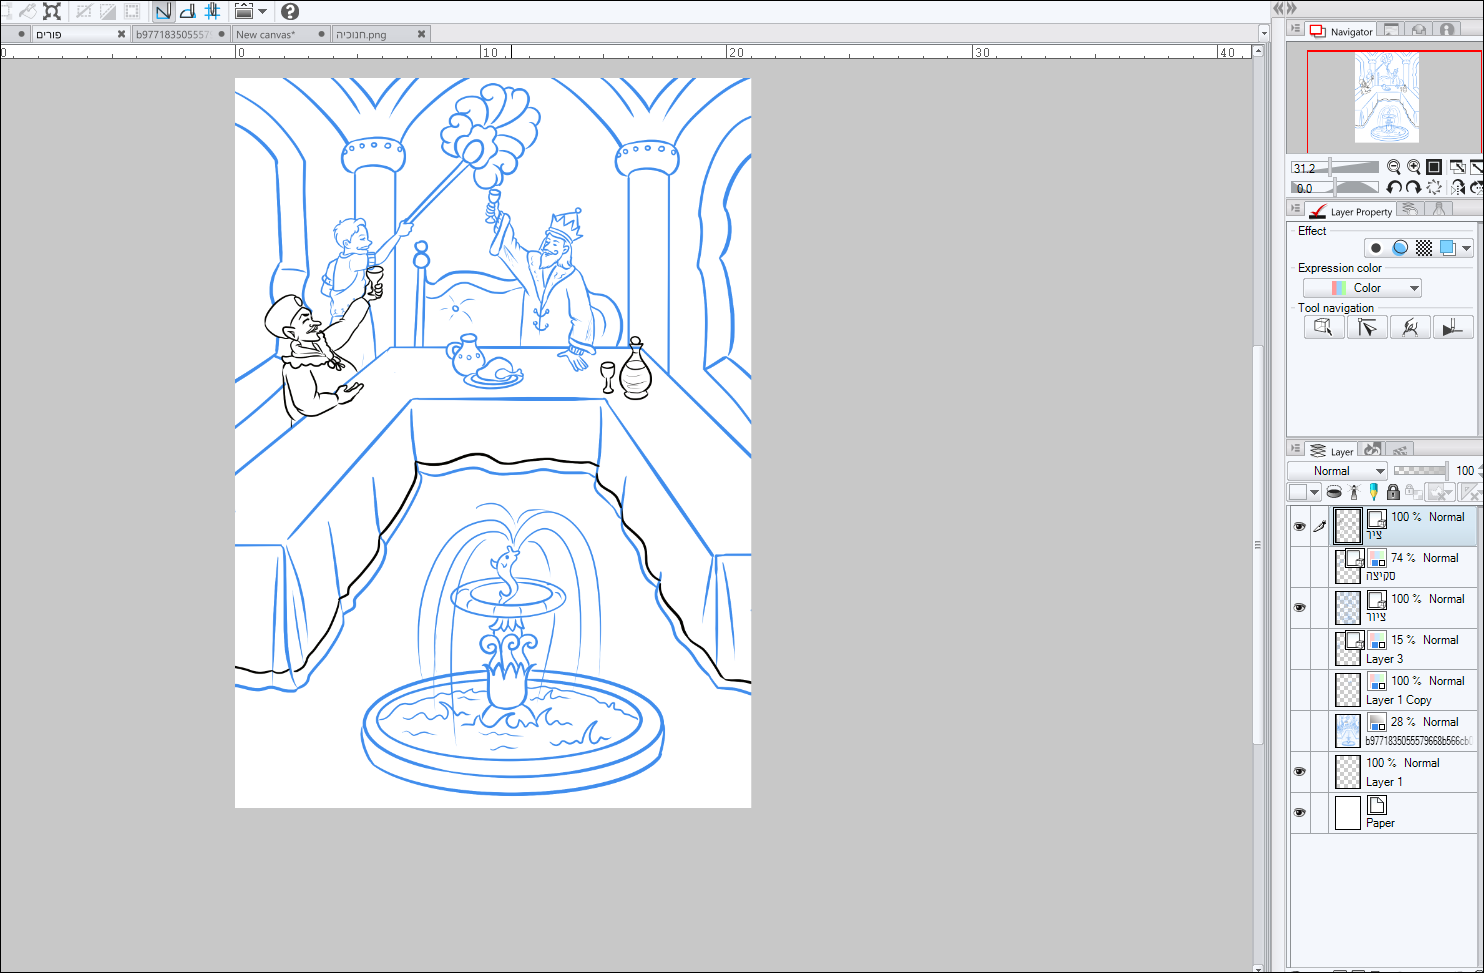Expand the layer palette color dropdown

(1314, 492)
